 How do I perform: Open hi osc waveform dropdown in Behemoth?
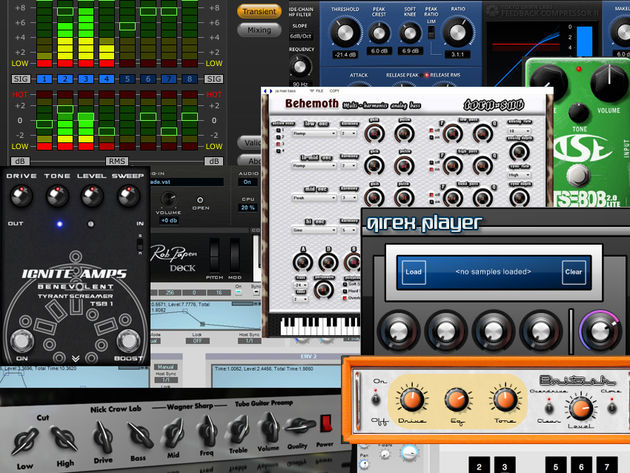pos(314,230)
